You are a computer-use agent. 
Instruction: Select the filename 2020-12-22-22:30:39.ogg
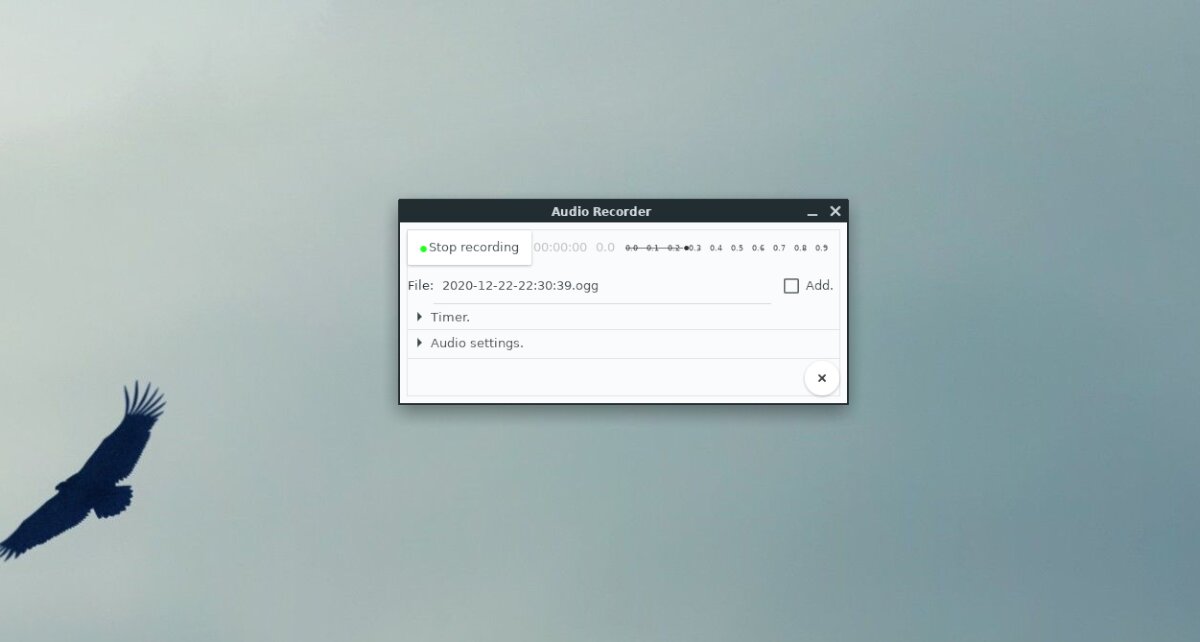pyautogui.click(x=518, y=285)
